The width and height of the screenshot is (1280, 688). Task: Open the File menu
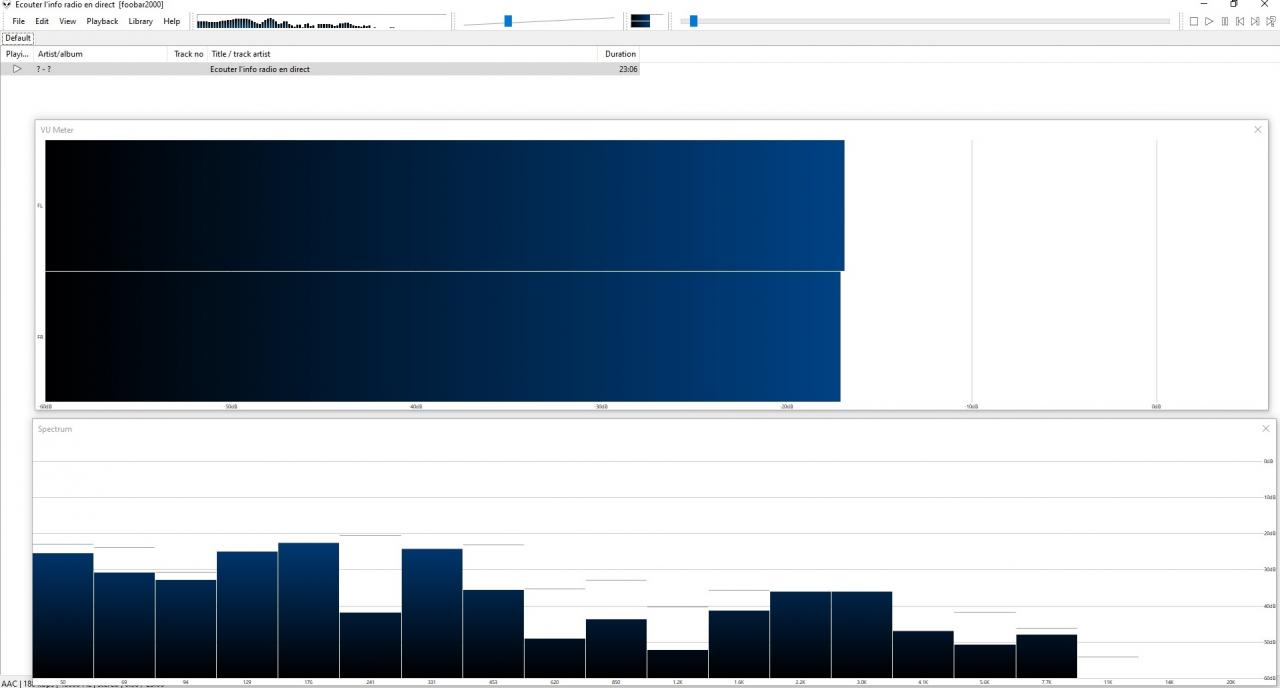(19, 21)
